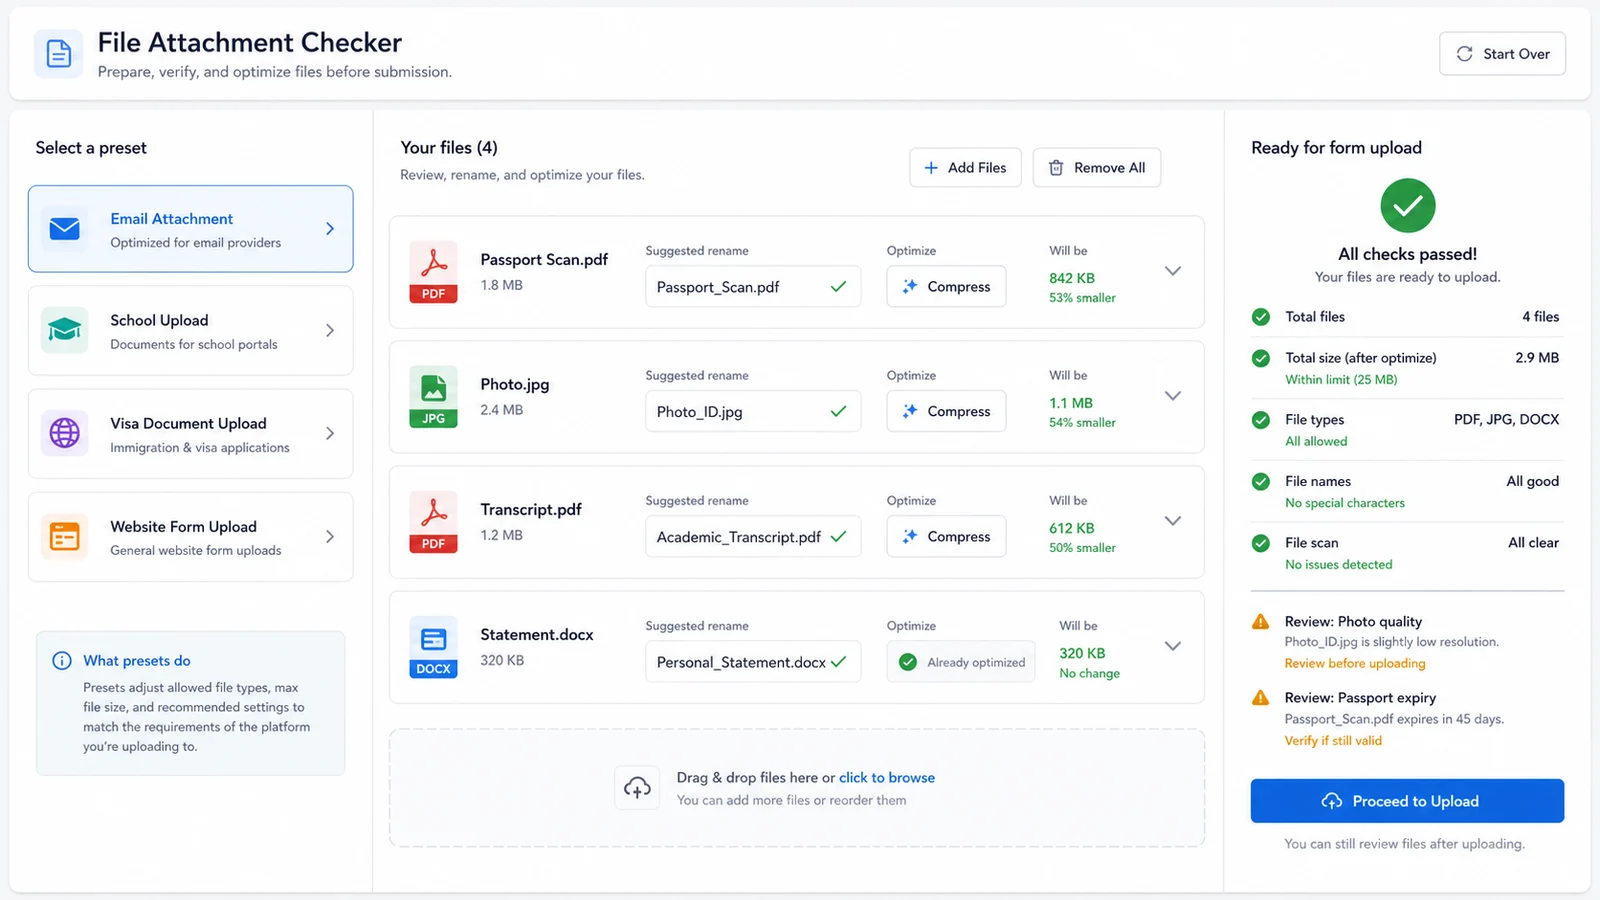1600x900 pixels.
Task: Click the PDF icon for Transcript.pdf
Action: point(433,522)
